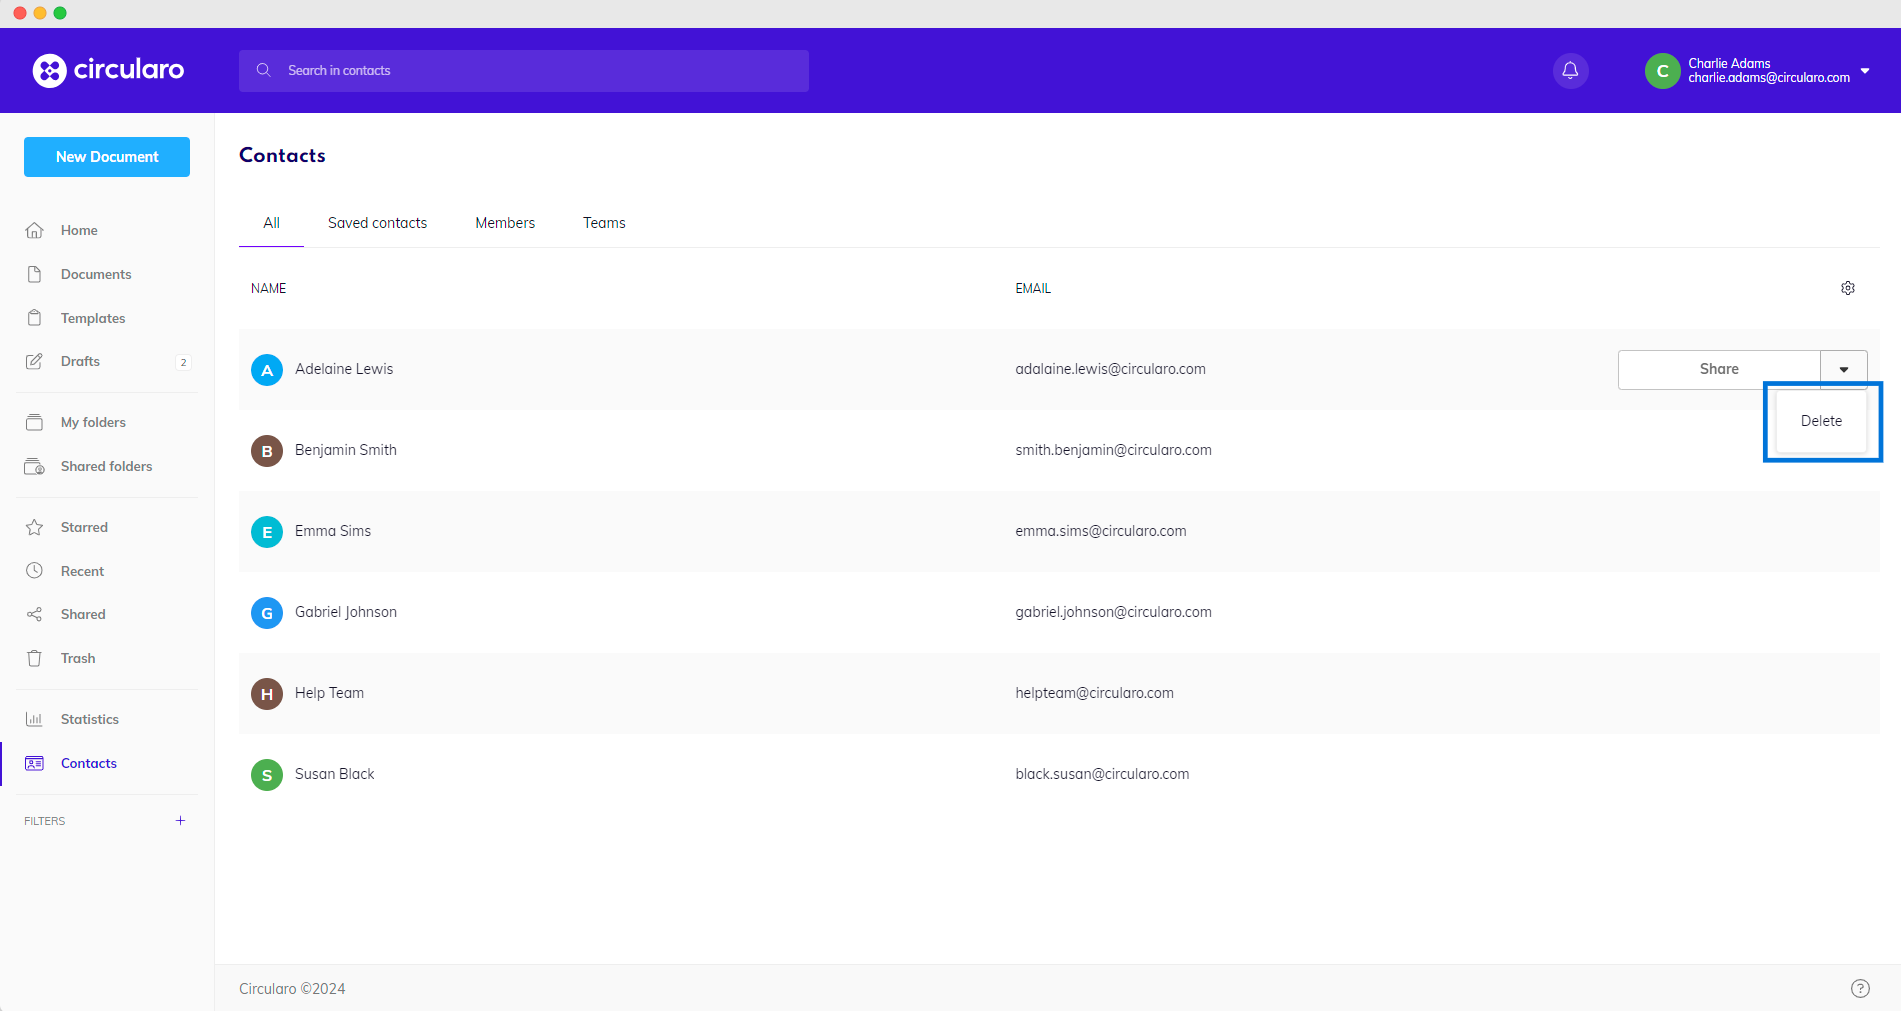Go to Starred items
This screenshot has width=1901, height=1011.
pos(83,527)
